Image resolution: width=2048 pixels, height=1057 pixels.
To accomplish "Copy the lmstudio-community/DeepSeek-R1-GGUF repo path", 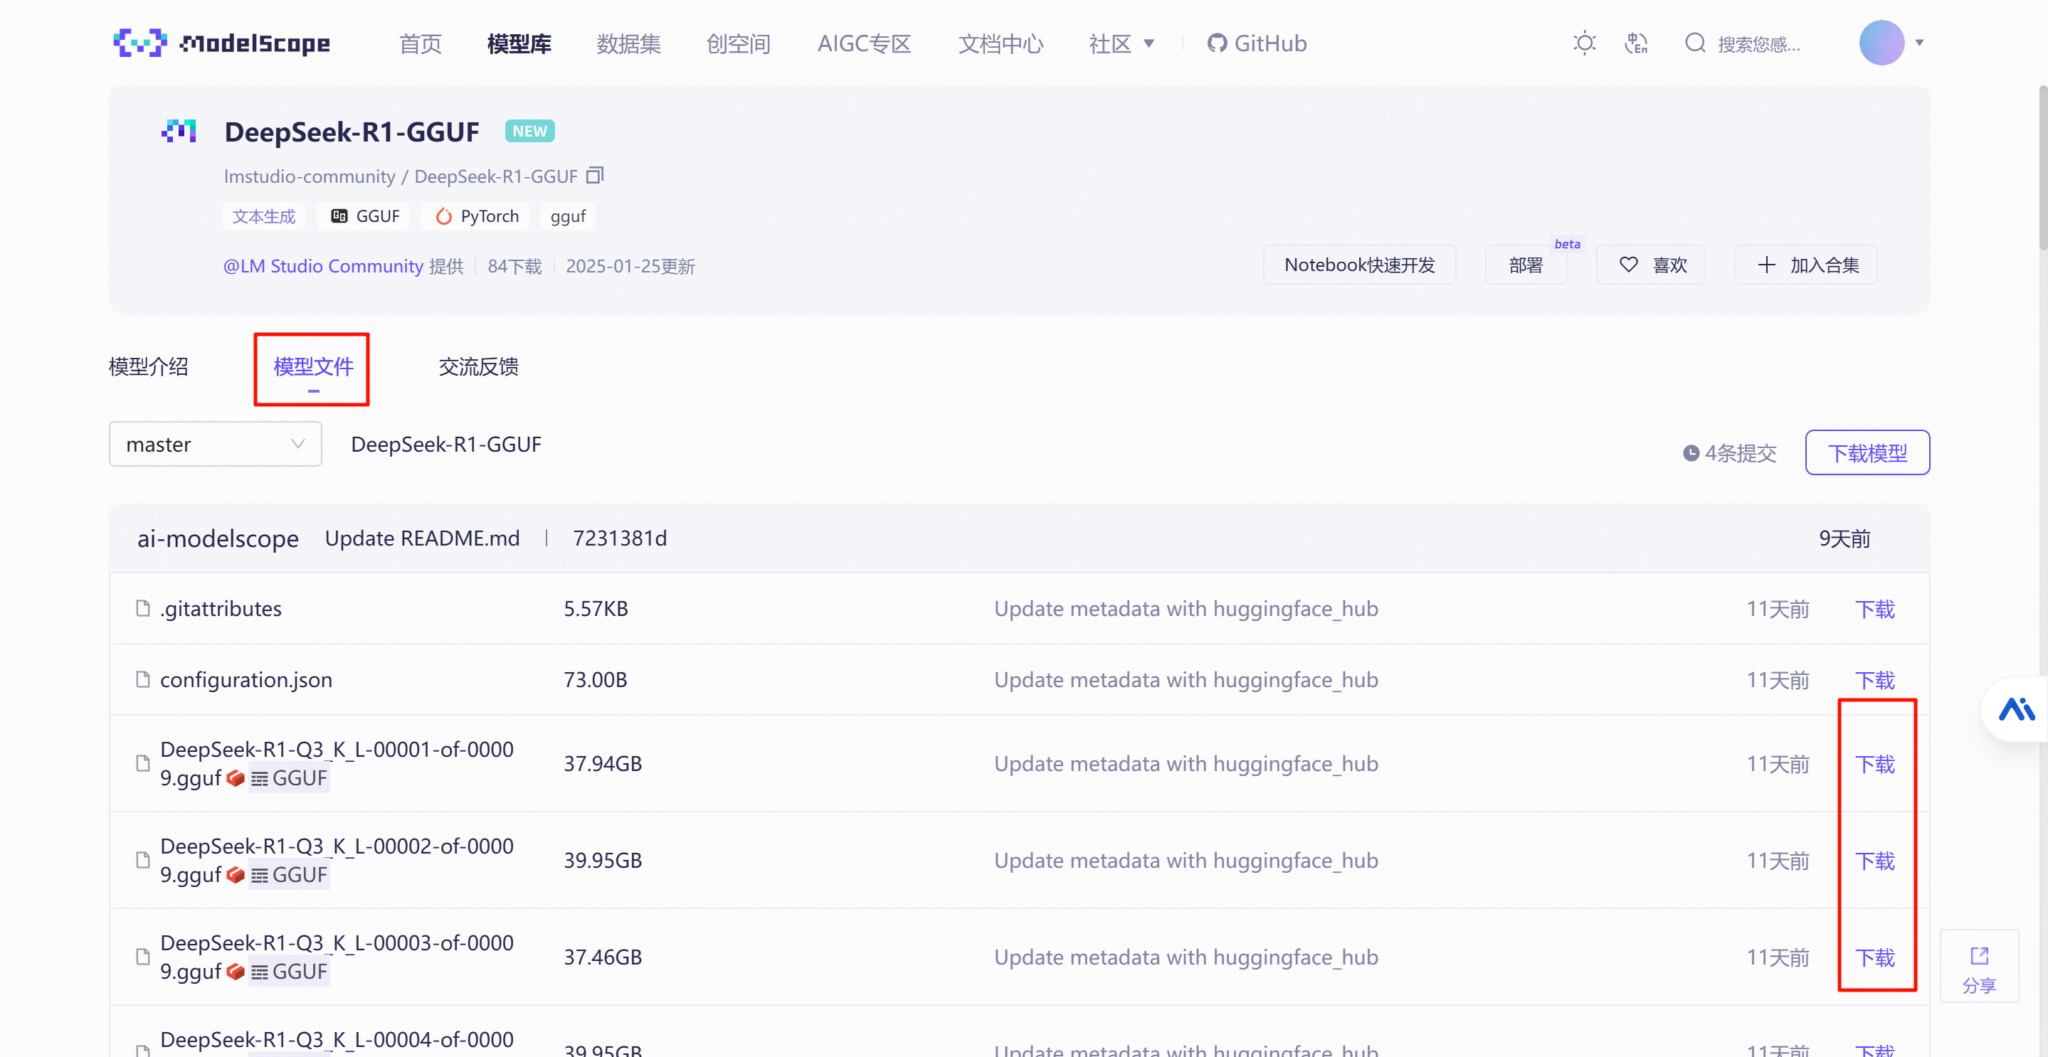I will click(x=595, y=175).
